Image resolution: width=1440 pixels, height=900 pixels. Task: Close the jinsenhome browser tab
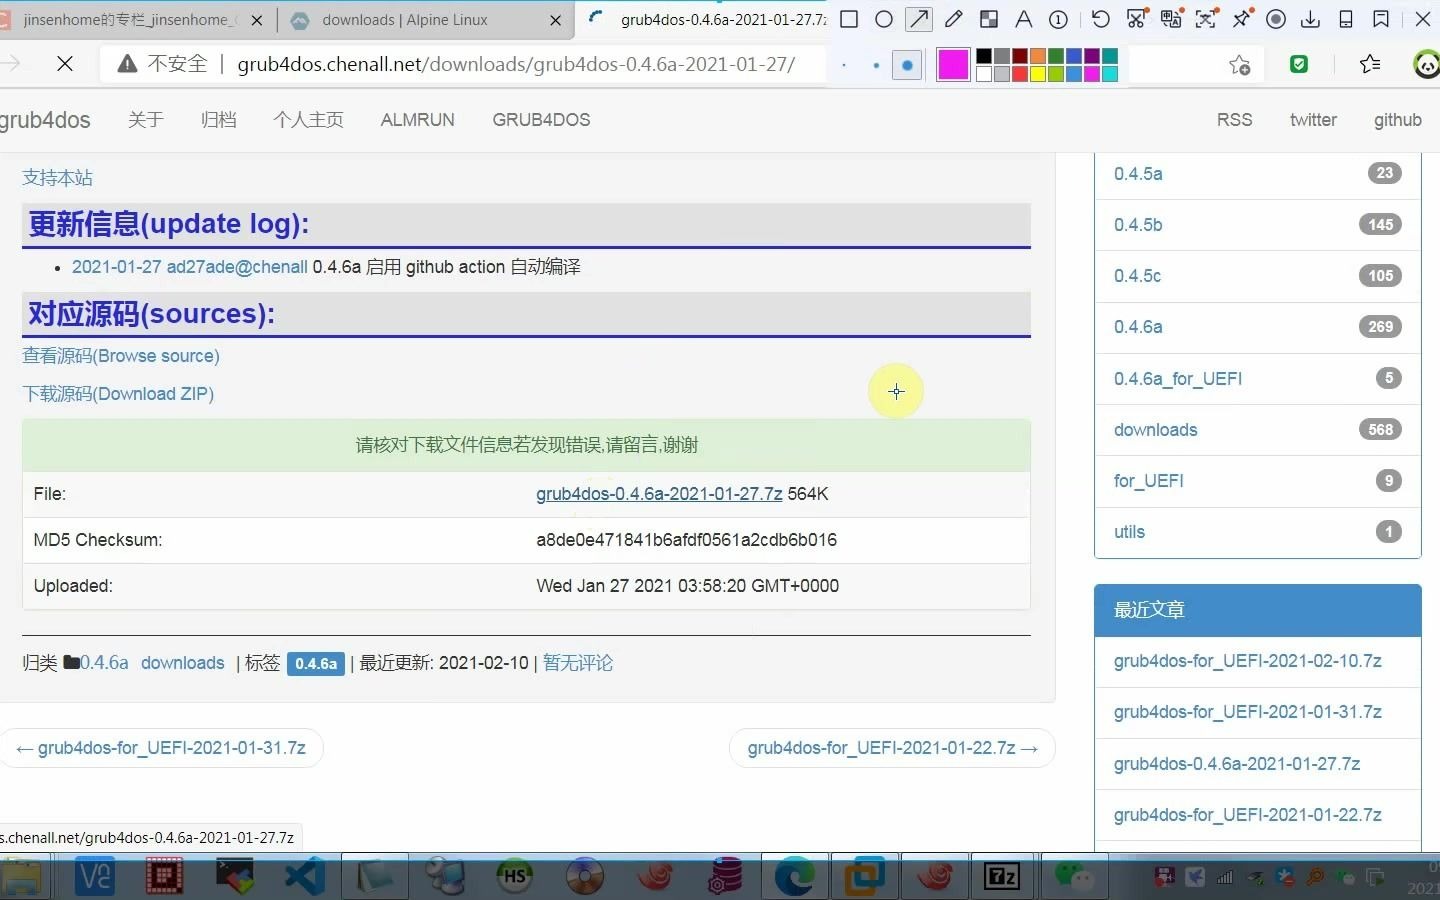click(x=257, y=20)
